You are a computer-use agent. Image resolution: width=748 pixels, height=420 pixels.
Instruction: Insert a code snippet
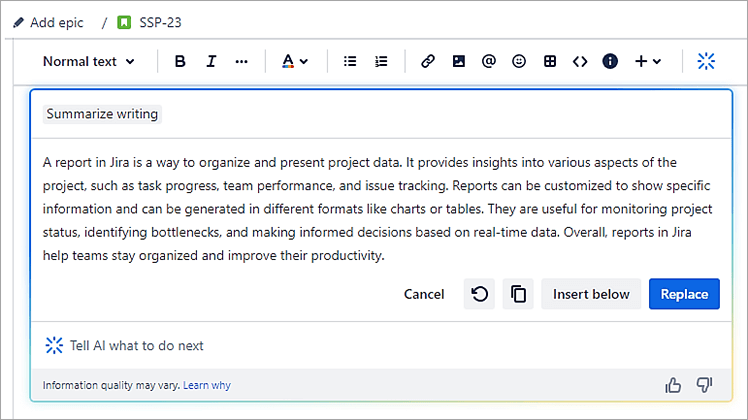pos(580,61)
